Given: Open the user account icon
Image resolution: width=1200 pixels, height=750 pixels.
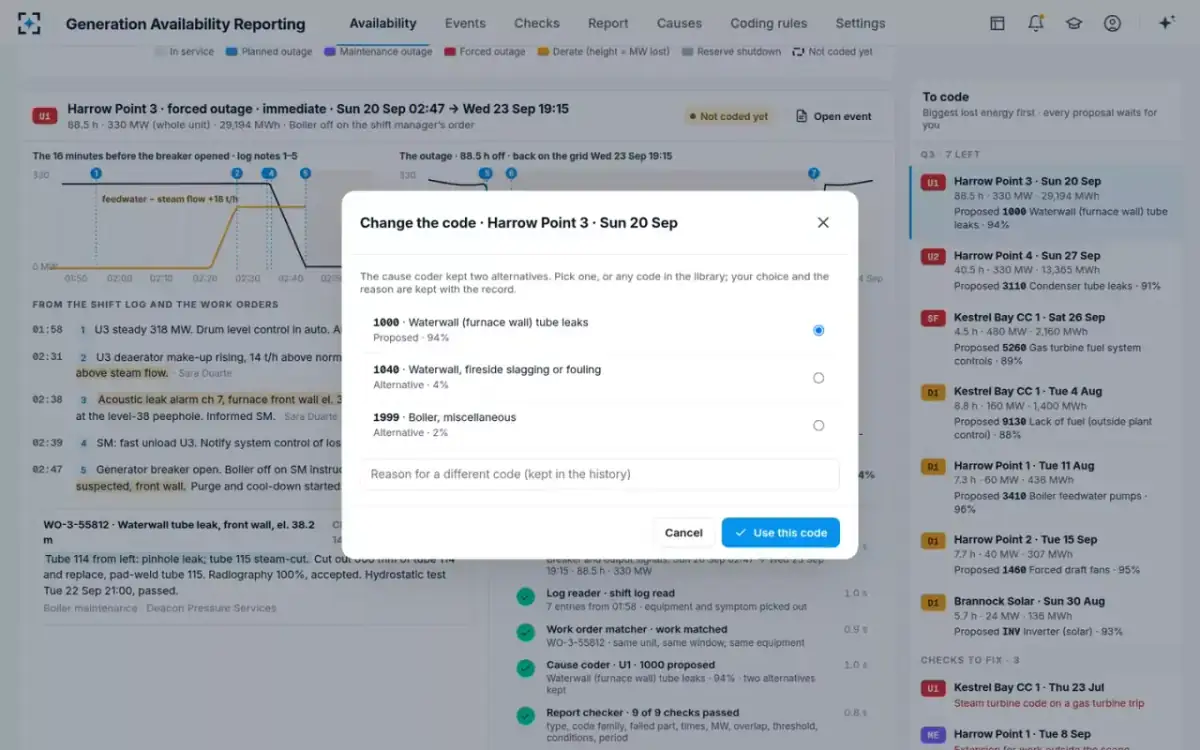Looking at the screenshot, I should pyautogui.click(x=1112, y=23).
